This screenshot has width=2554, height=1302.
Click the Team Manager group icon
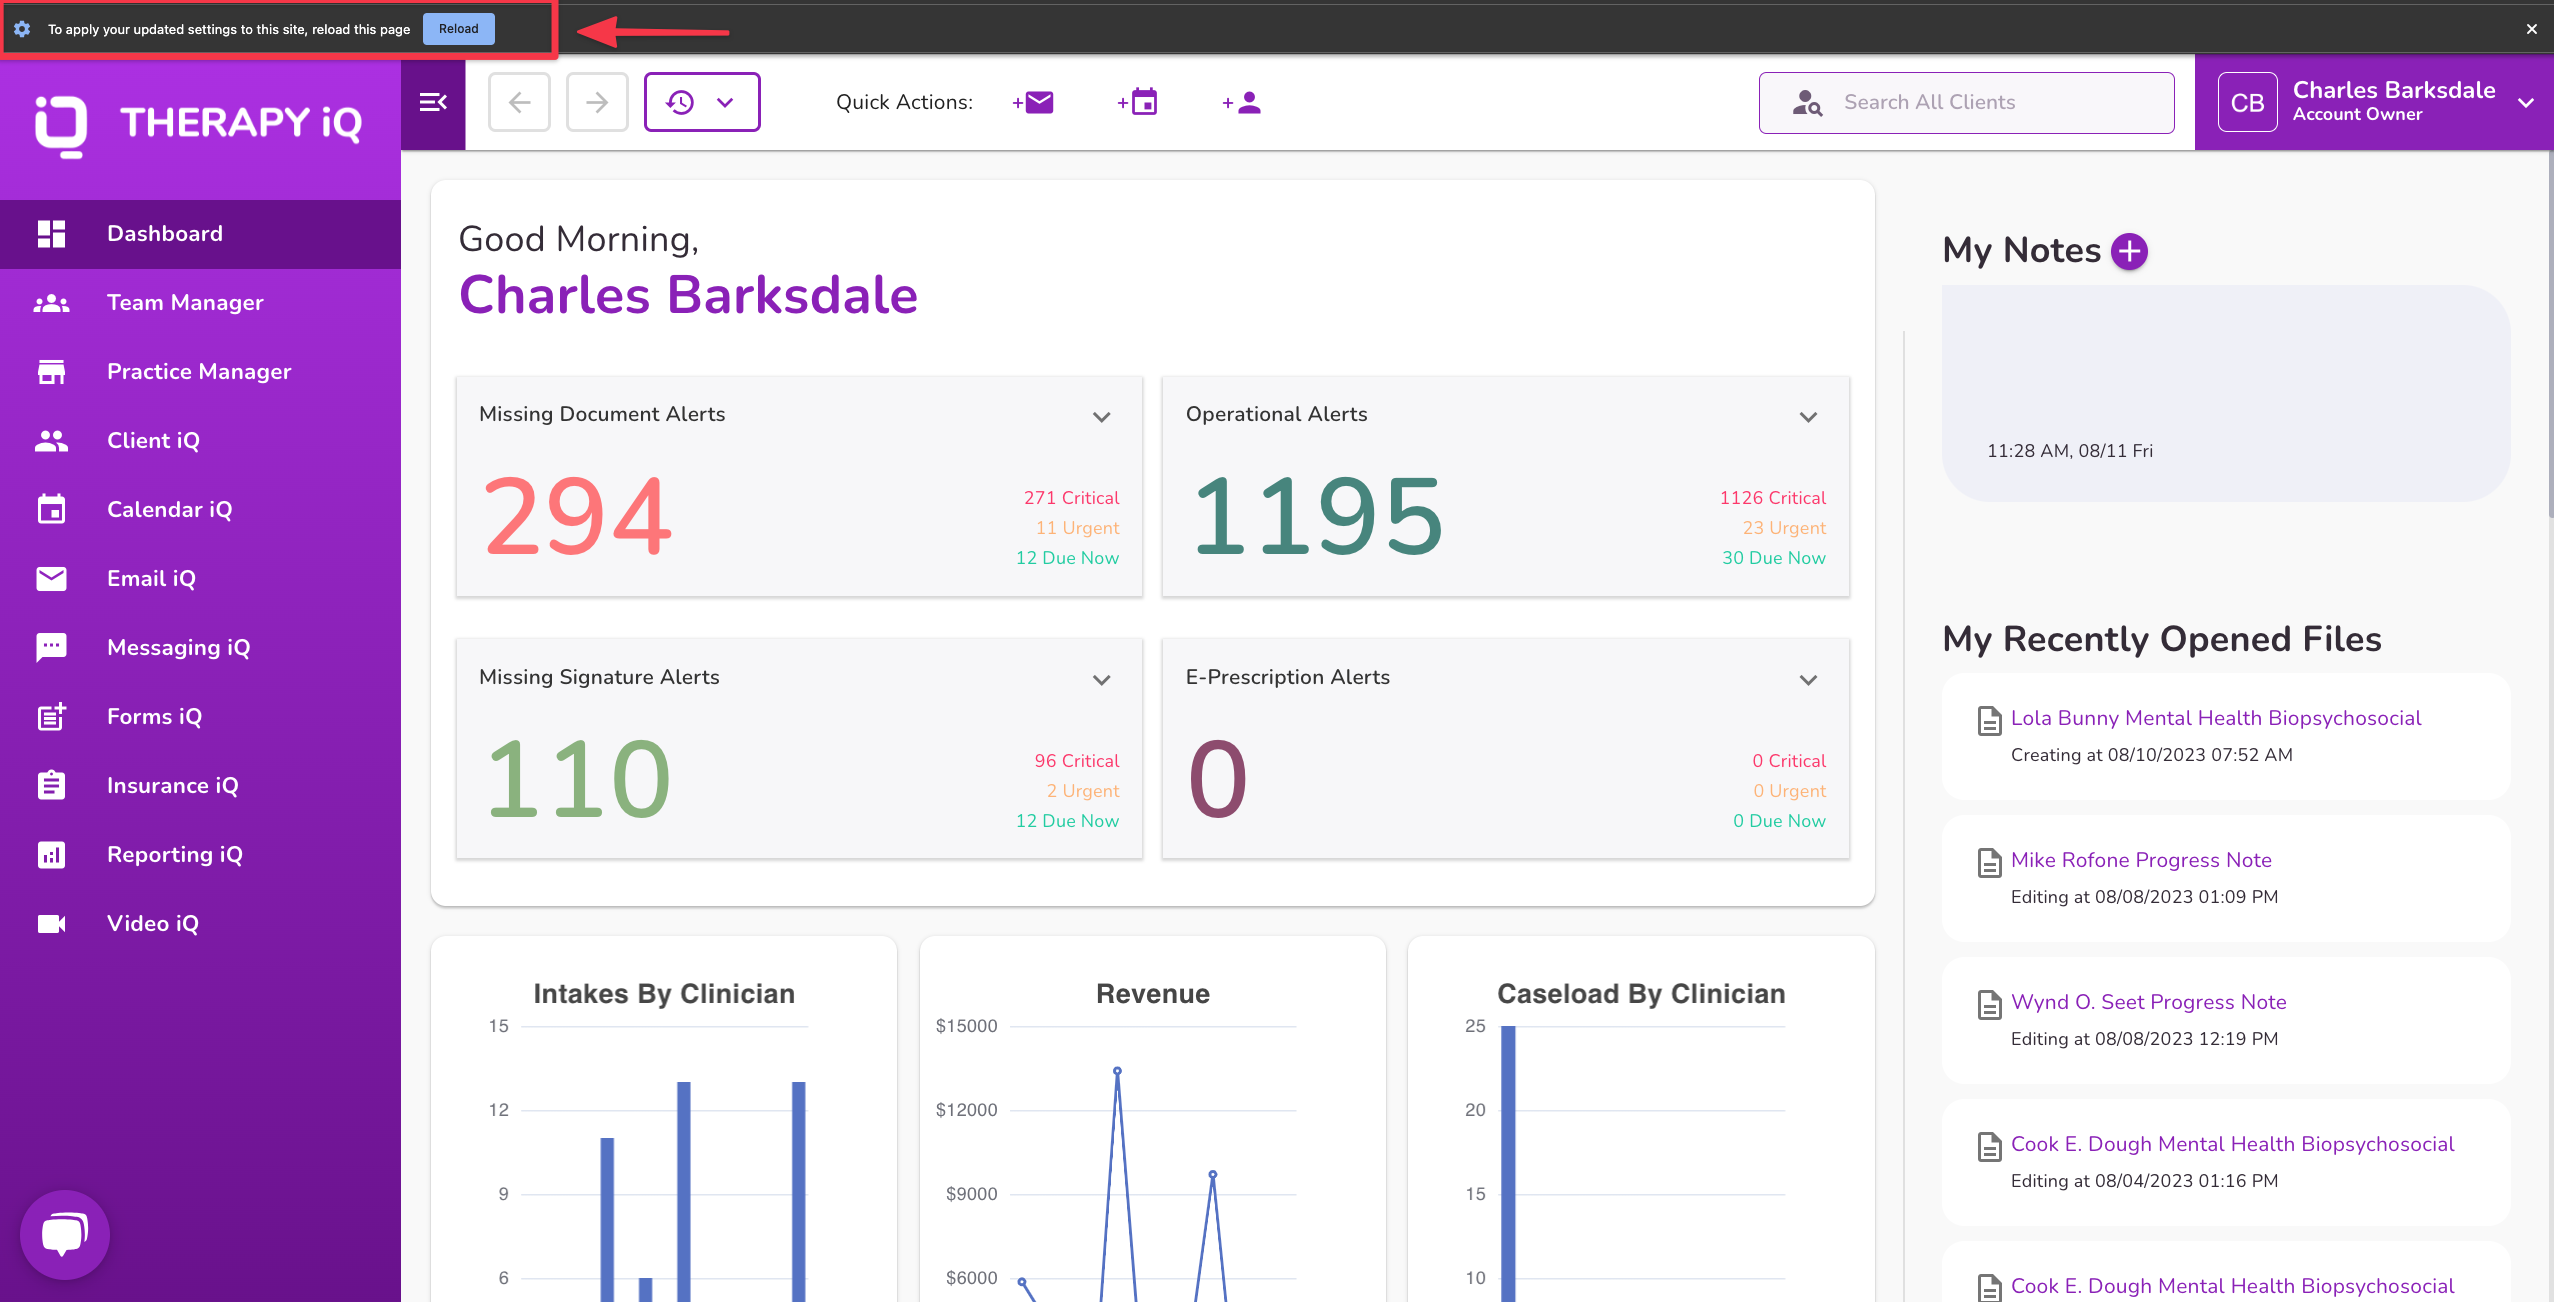coord(51,303)
